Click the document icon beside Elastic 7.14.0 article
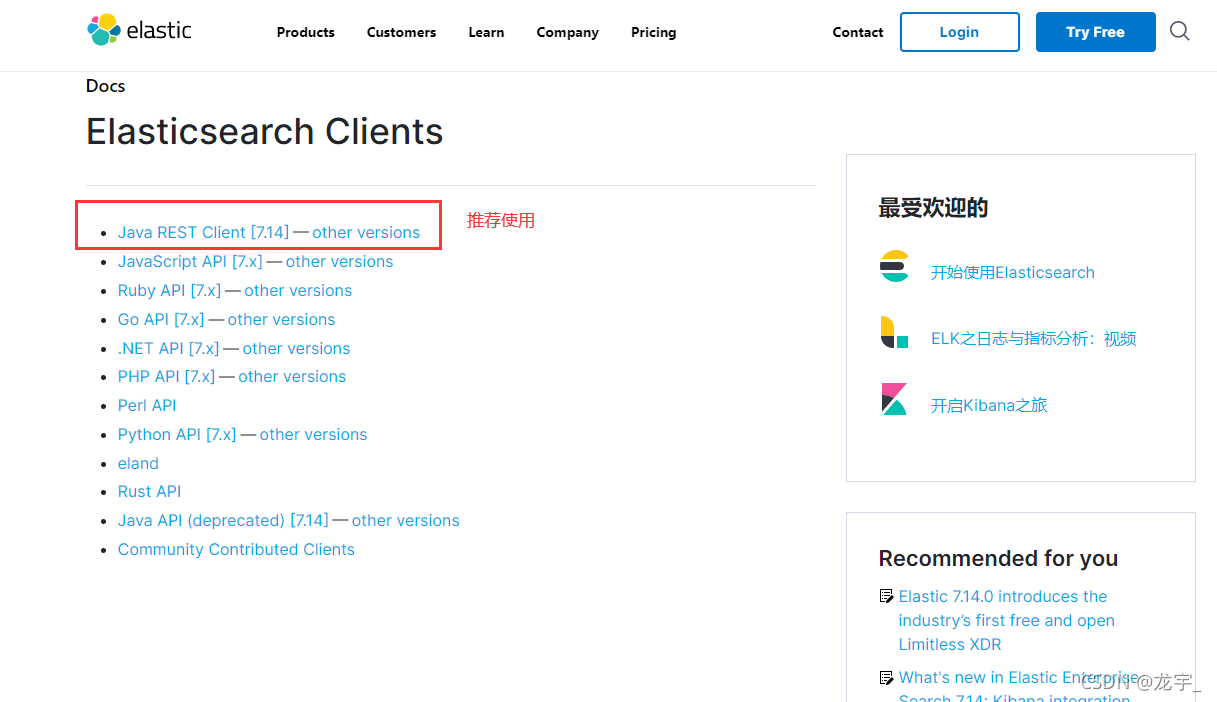1217x702 pixels. pos(886,596)
